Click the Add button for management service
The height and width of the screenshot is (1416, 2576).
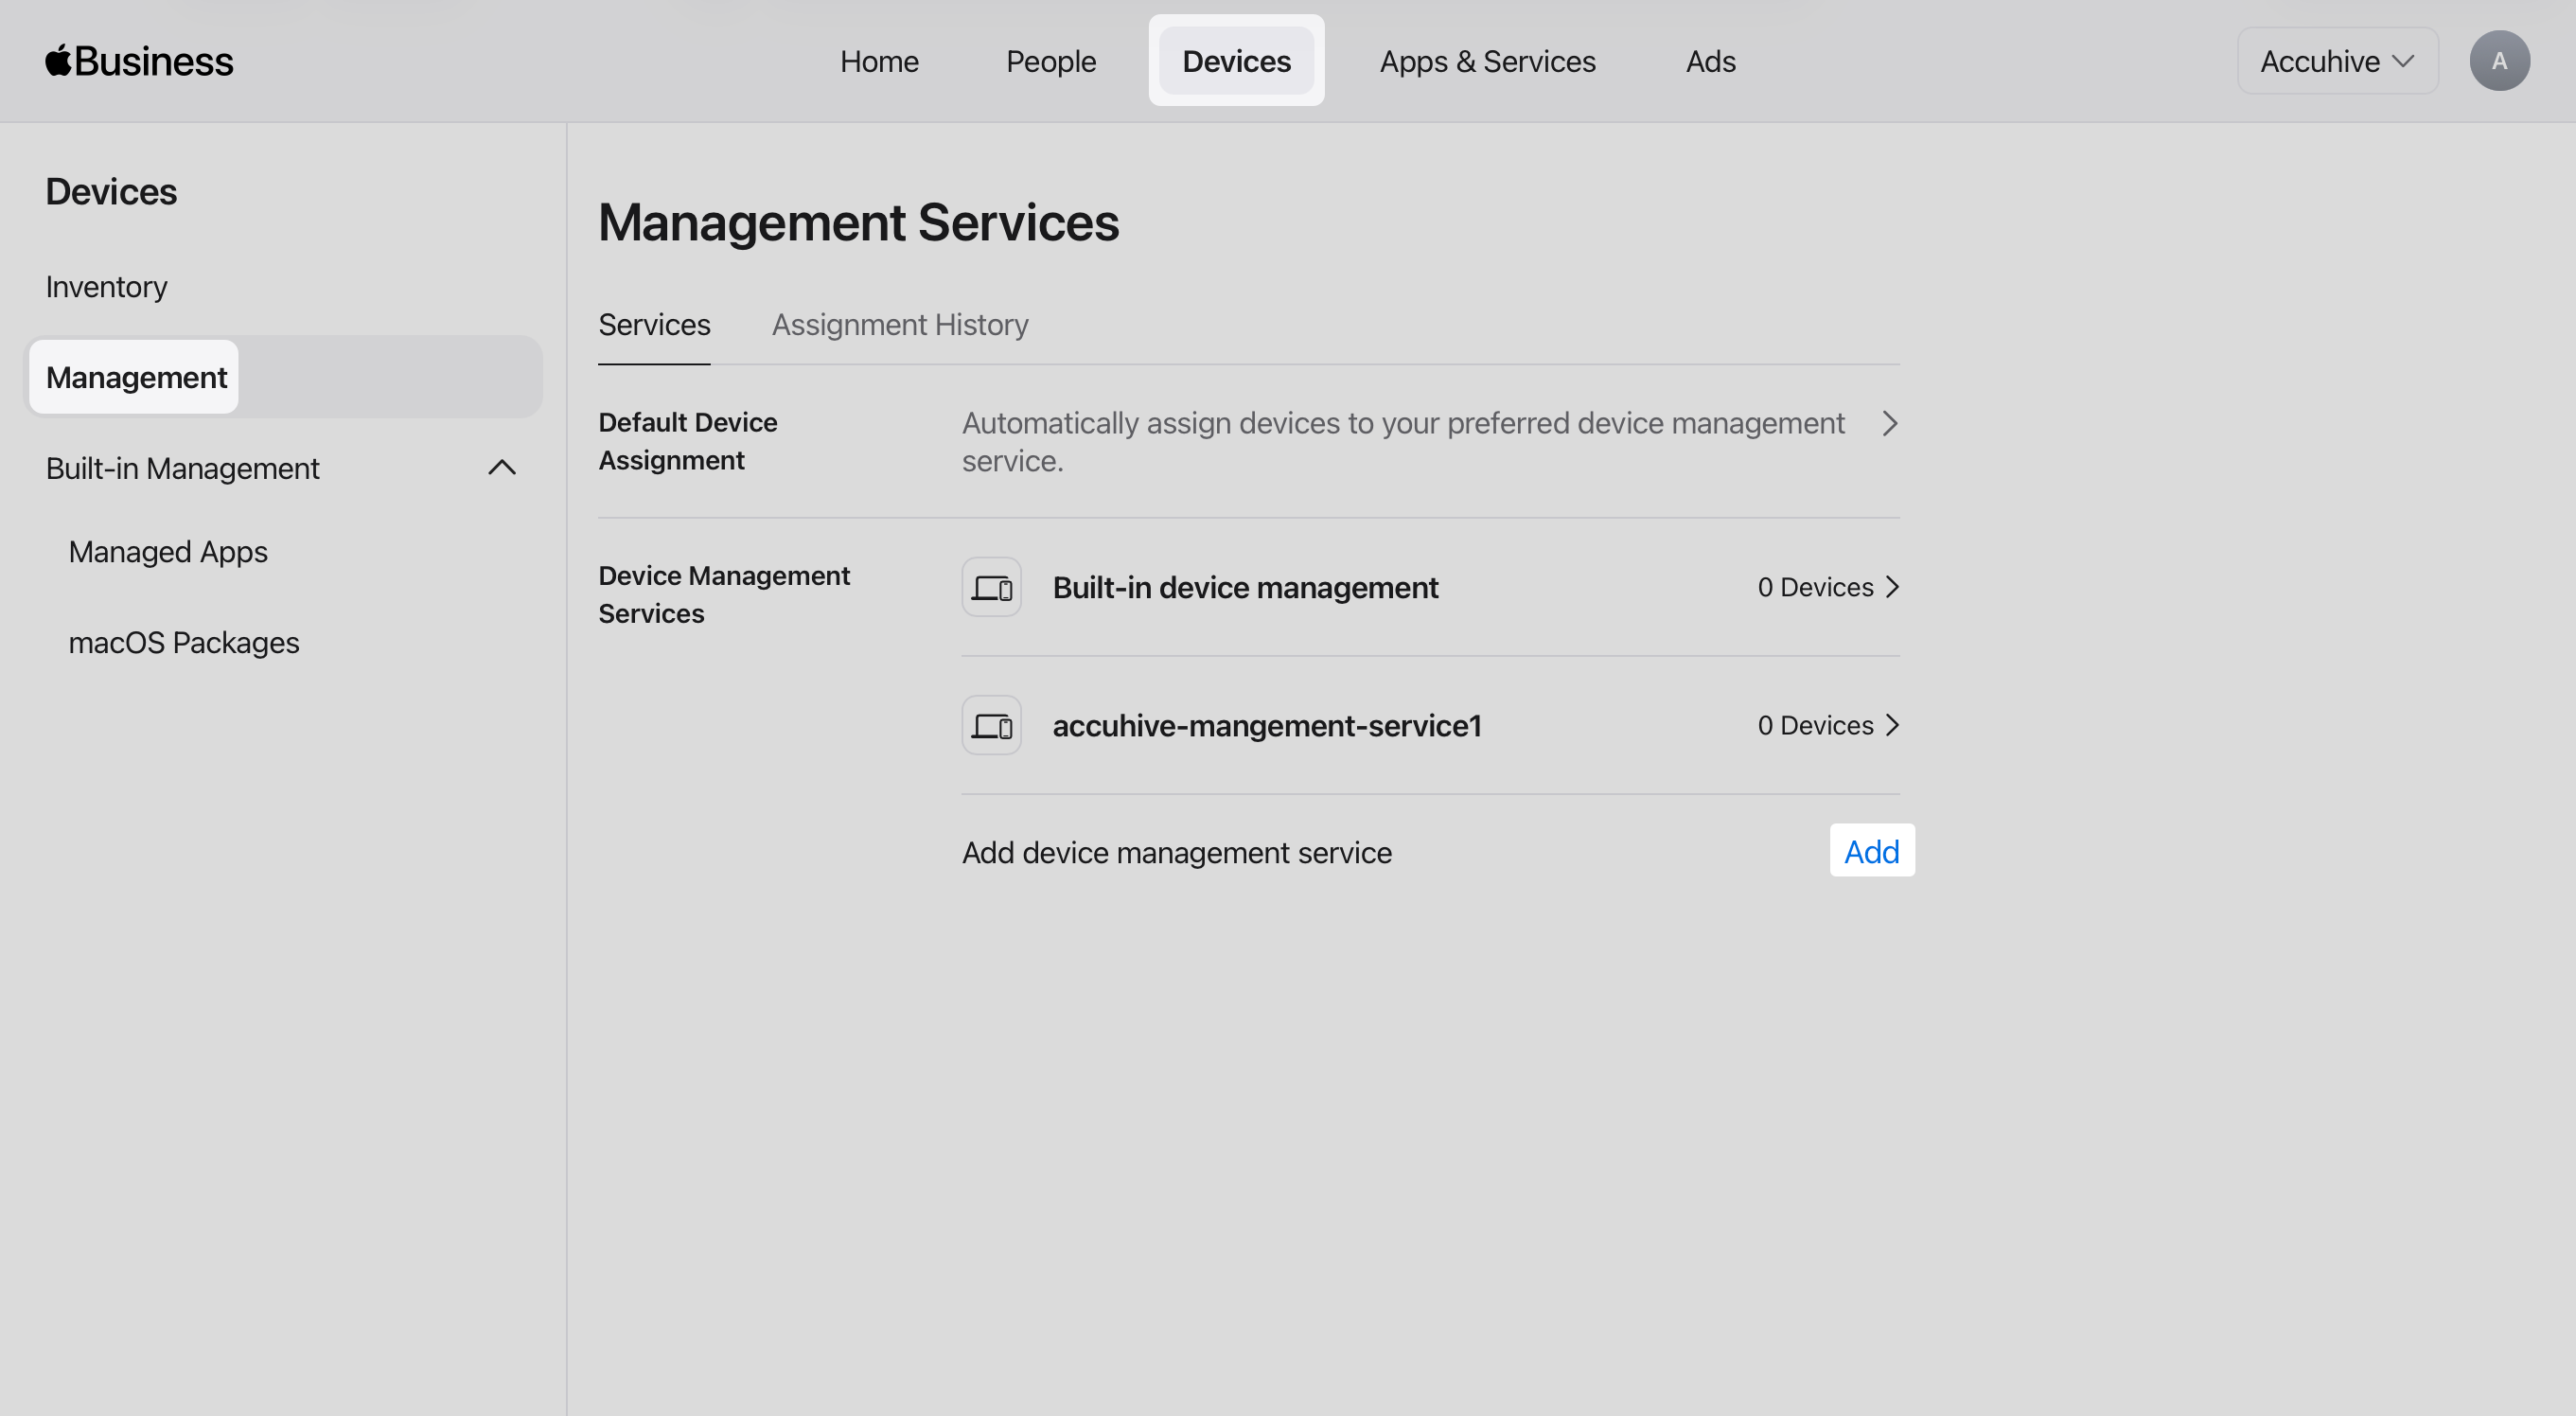[x=1871, y=851]
